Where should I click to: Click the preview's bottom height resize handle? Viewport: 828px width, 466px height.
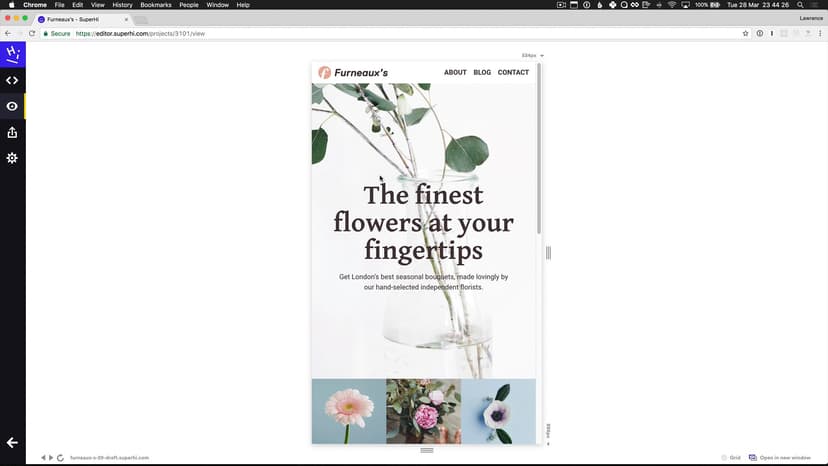(427, 450)
